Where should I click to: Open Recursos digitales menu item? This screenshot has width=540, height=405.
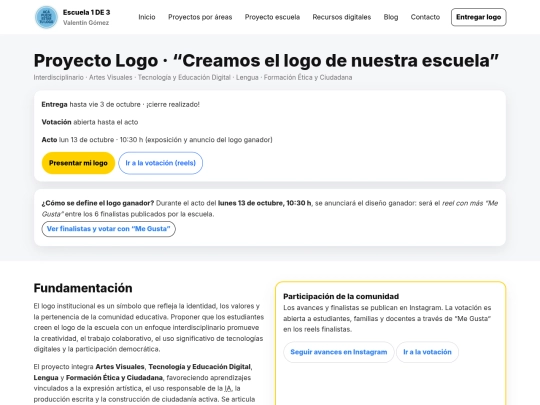(x=342, y=17)
